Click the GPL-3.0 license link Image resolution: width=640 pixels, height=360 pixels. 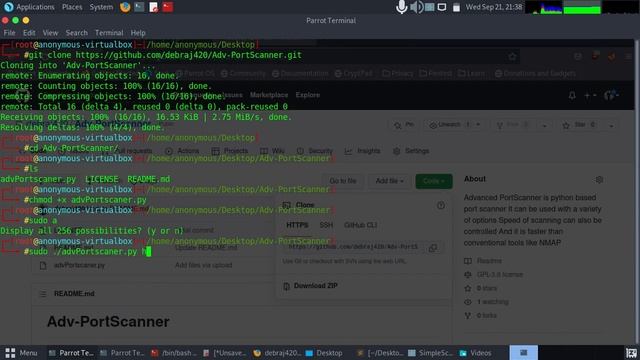tap(500, 275)
